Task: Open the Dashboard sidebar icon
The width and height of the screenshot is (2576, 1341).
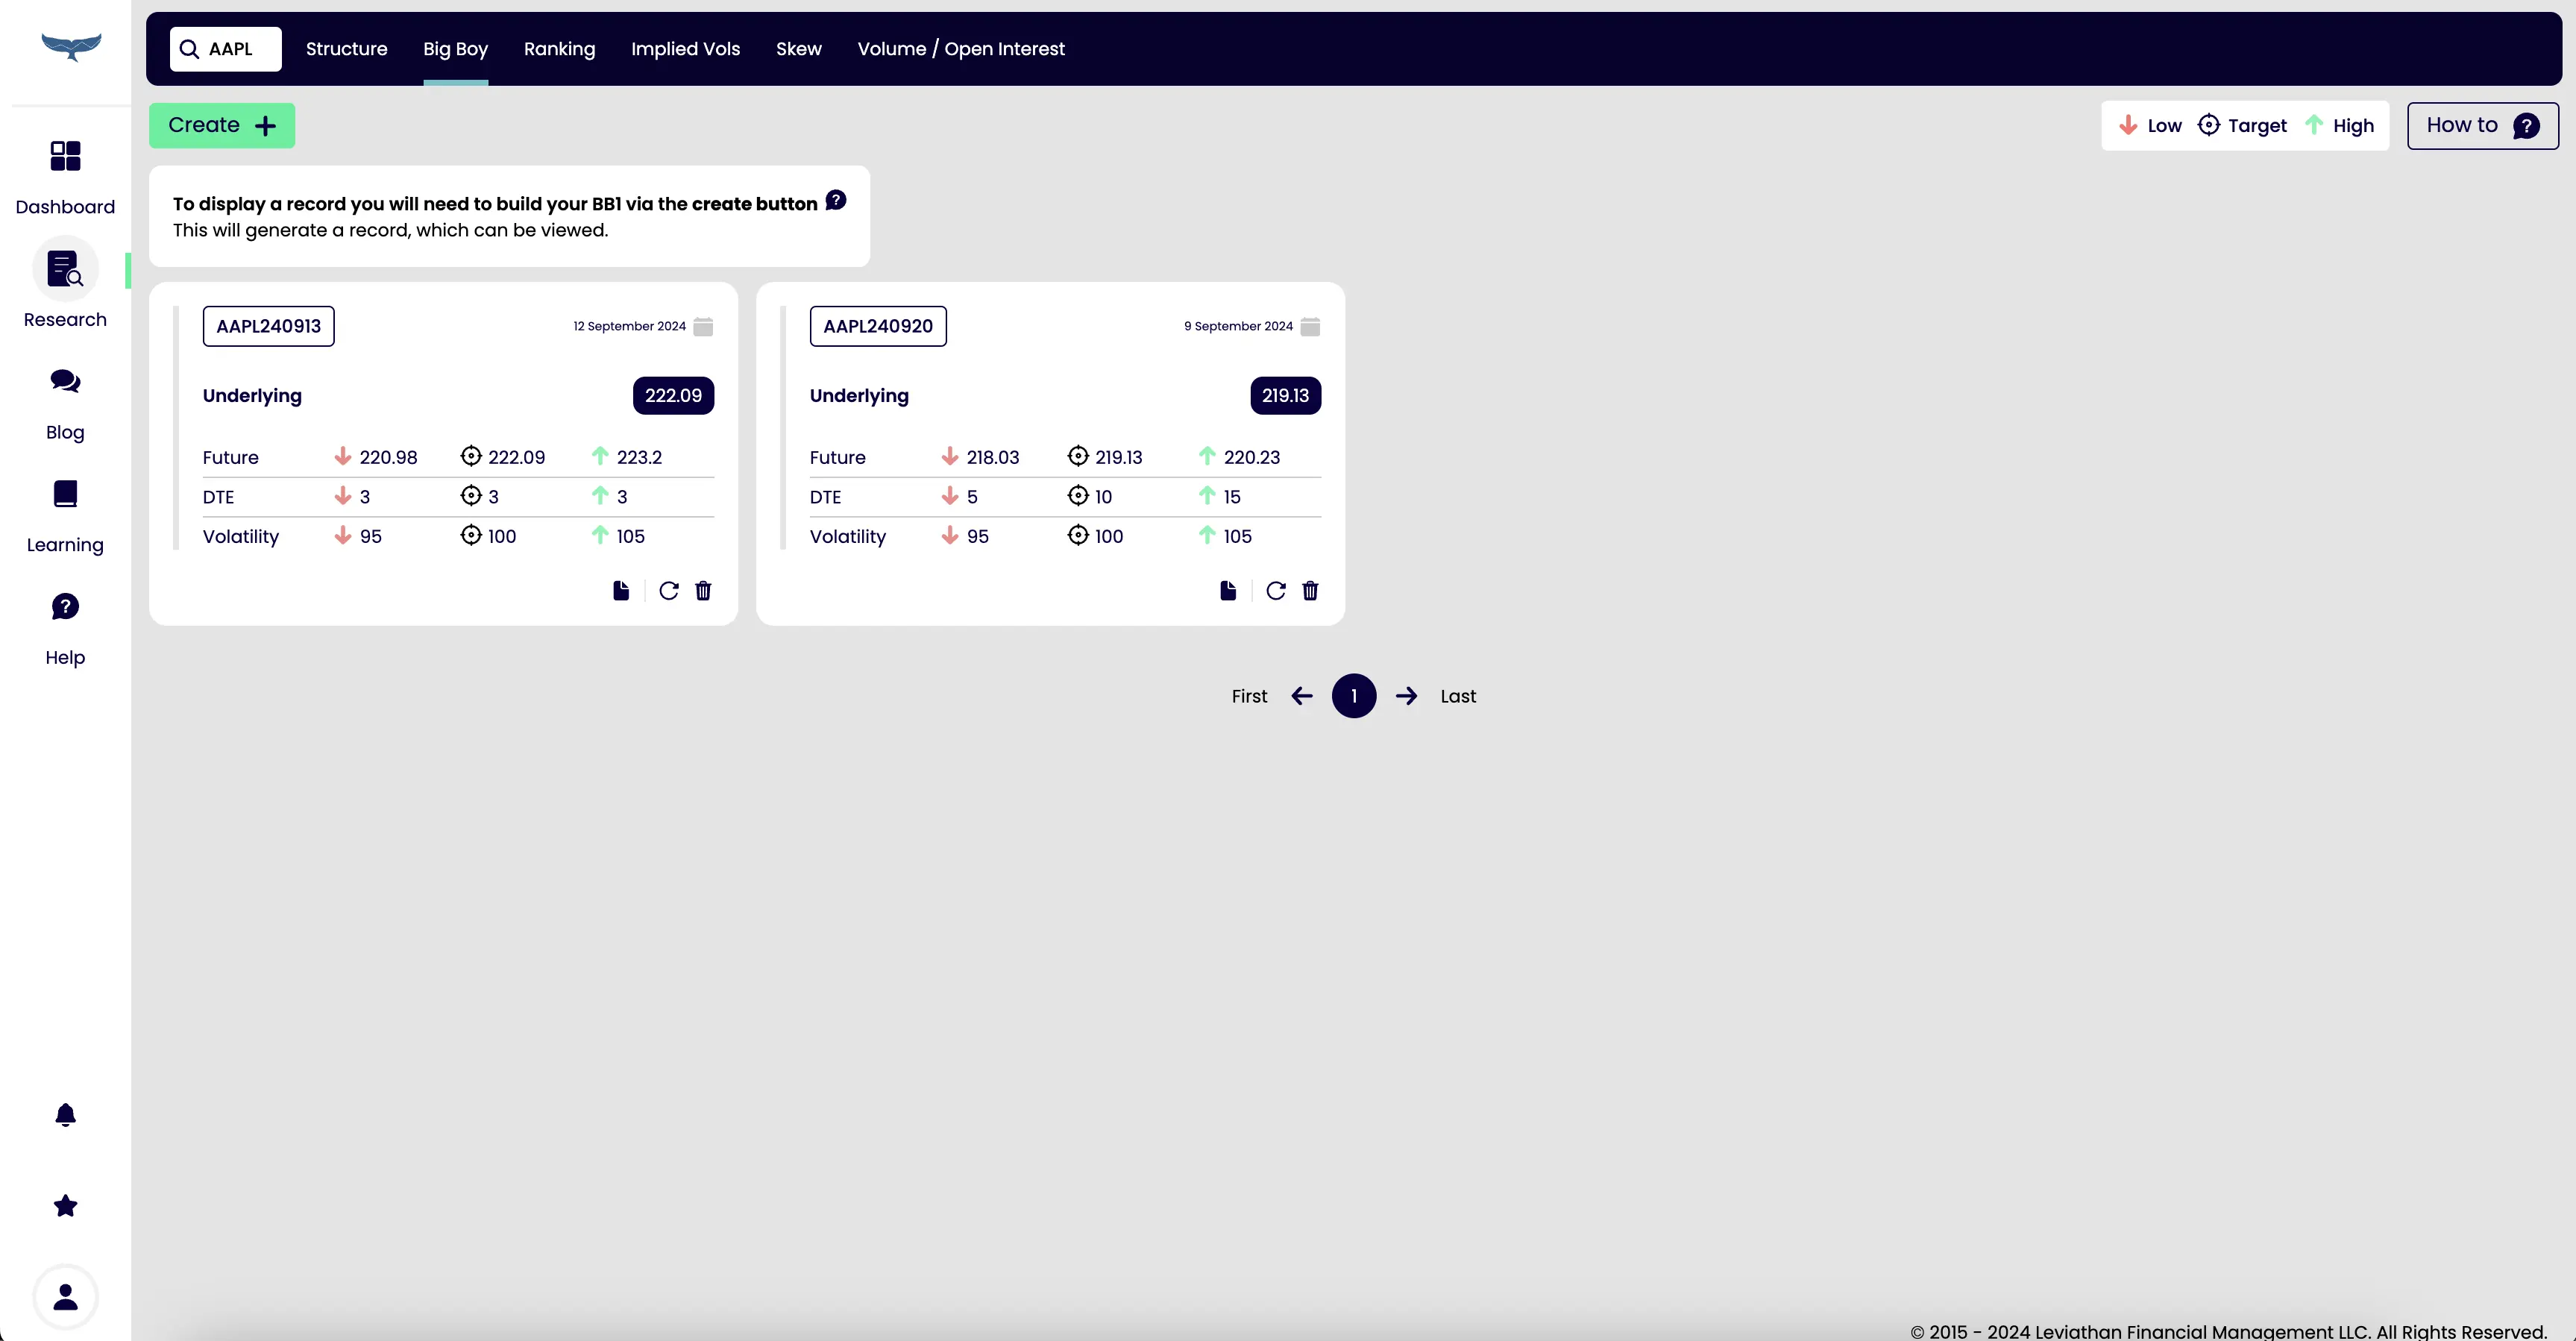Action: pos(65,156)
